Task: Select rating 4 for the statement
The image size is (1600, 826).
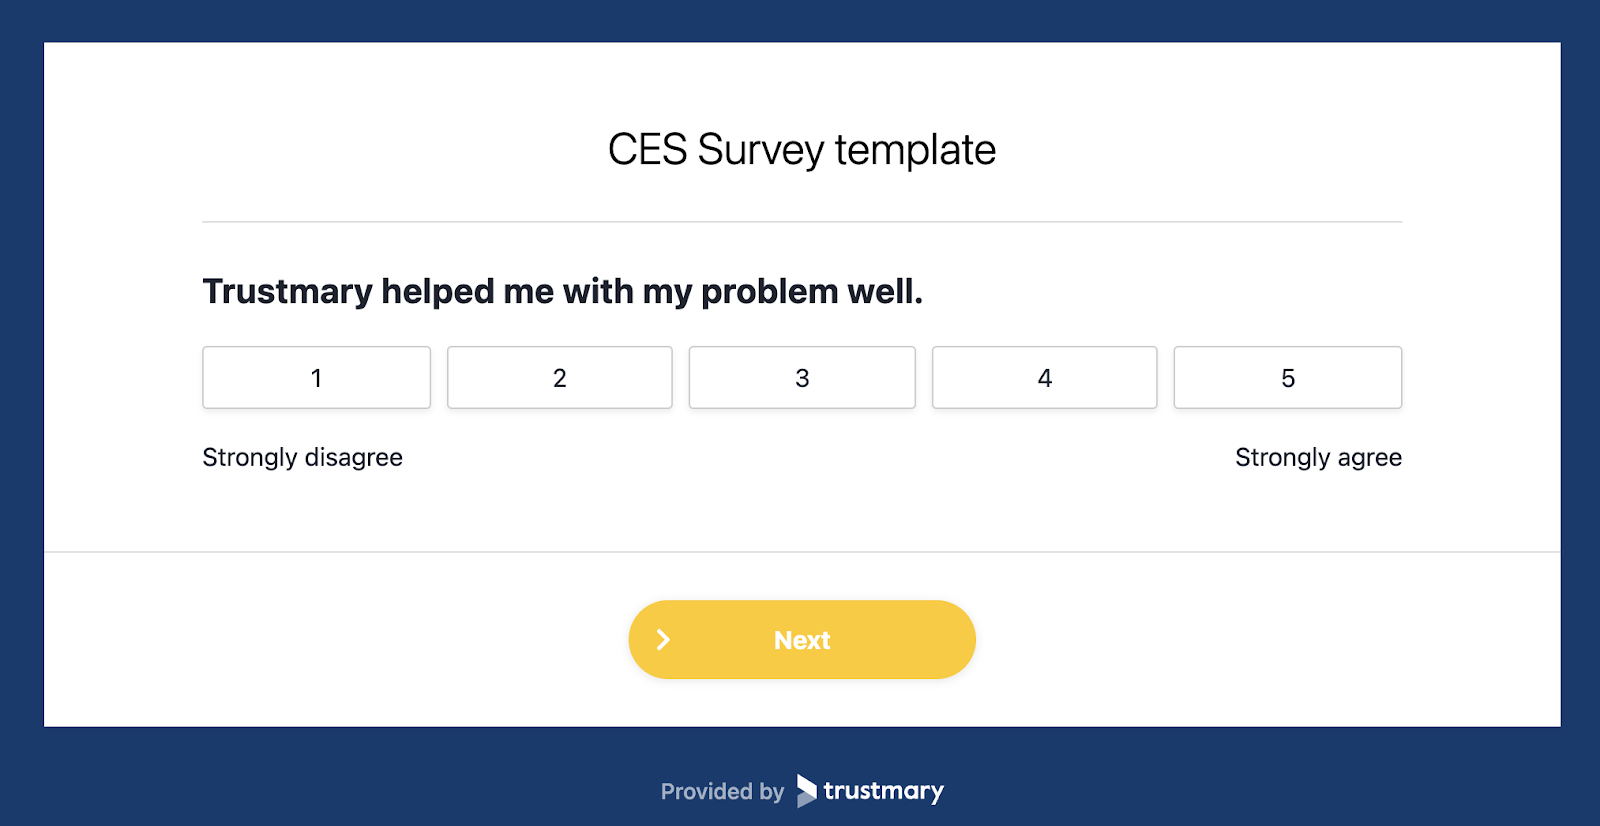Action: coord(1044,378)
